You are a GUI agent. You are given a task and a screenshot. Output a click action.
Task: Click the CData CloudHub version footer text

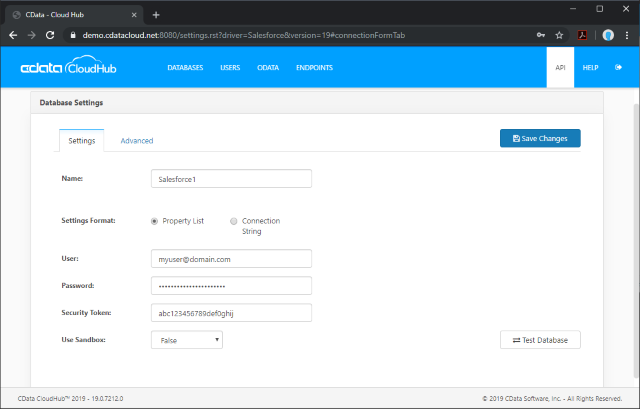click(70, 398)
